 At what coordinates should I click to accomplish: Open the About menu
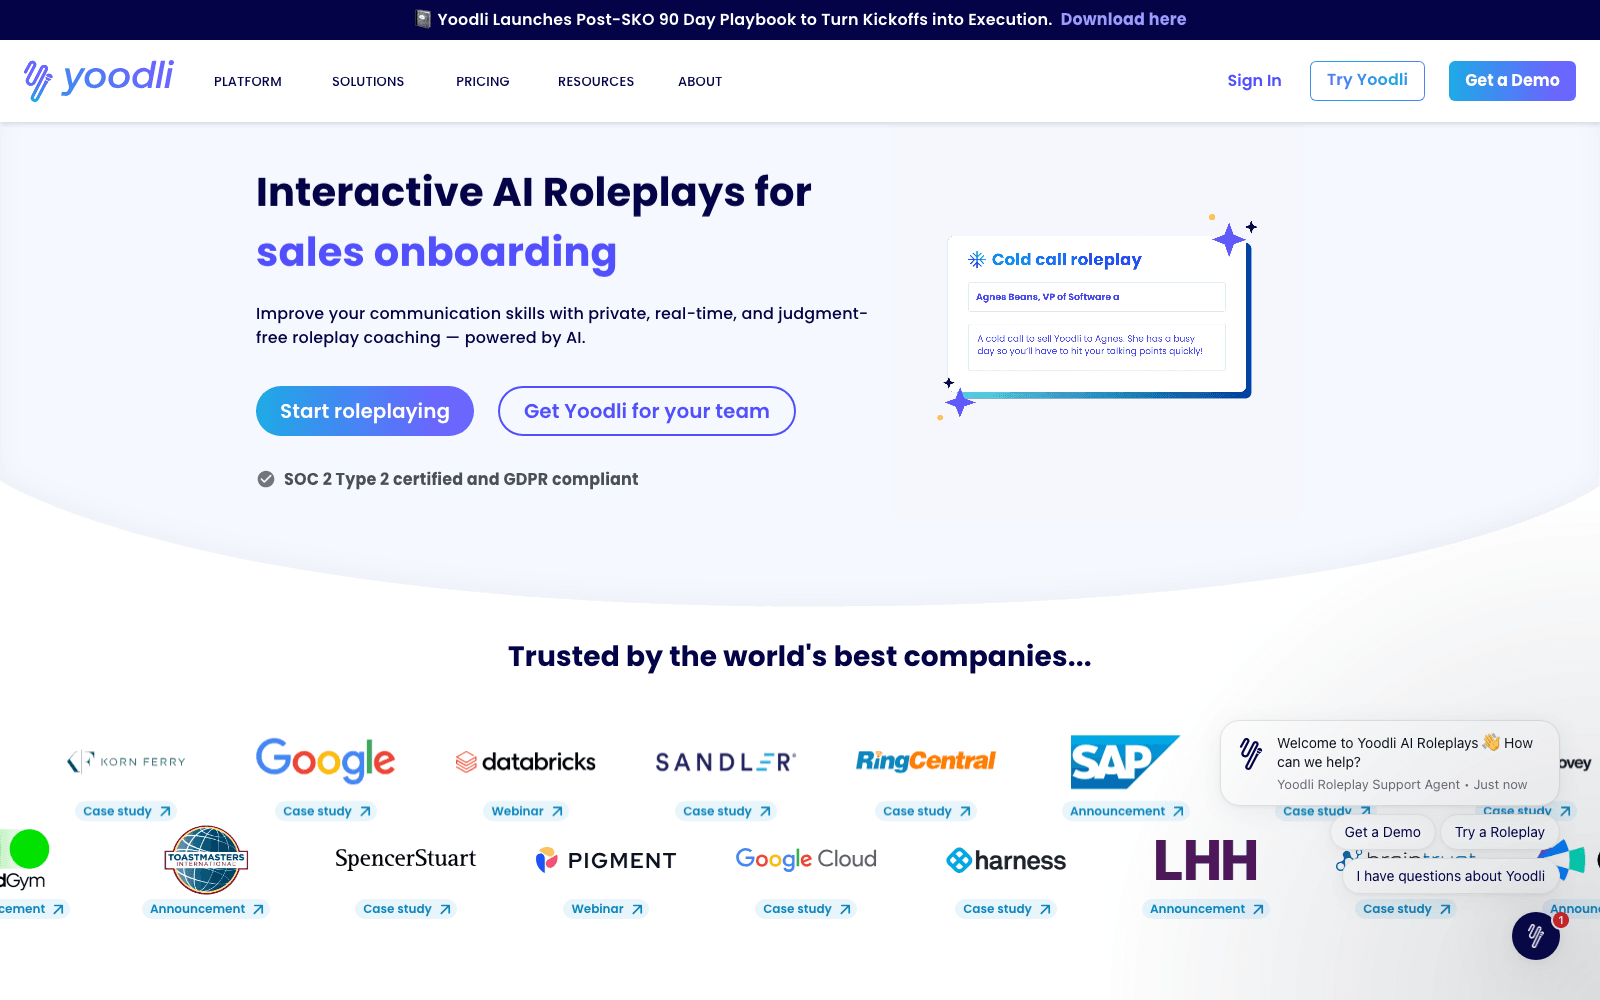700,81
